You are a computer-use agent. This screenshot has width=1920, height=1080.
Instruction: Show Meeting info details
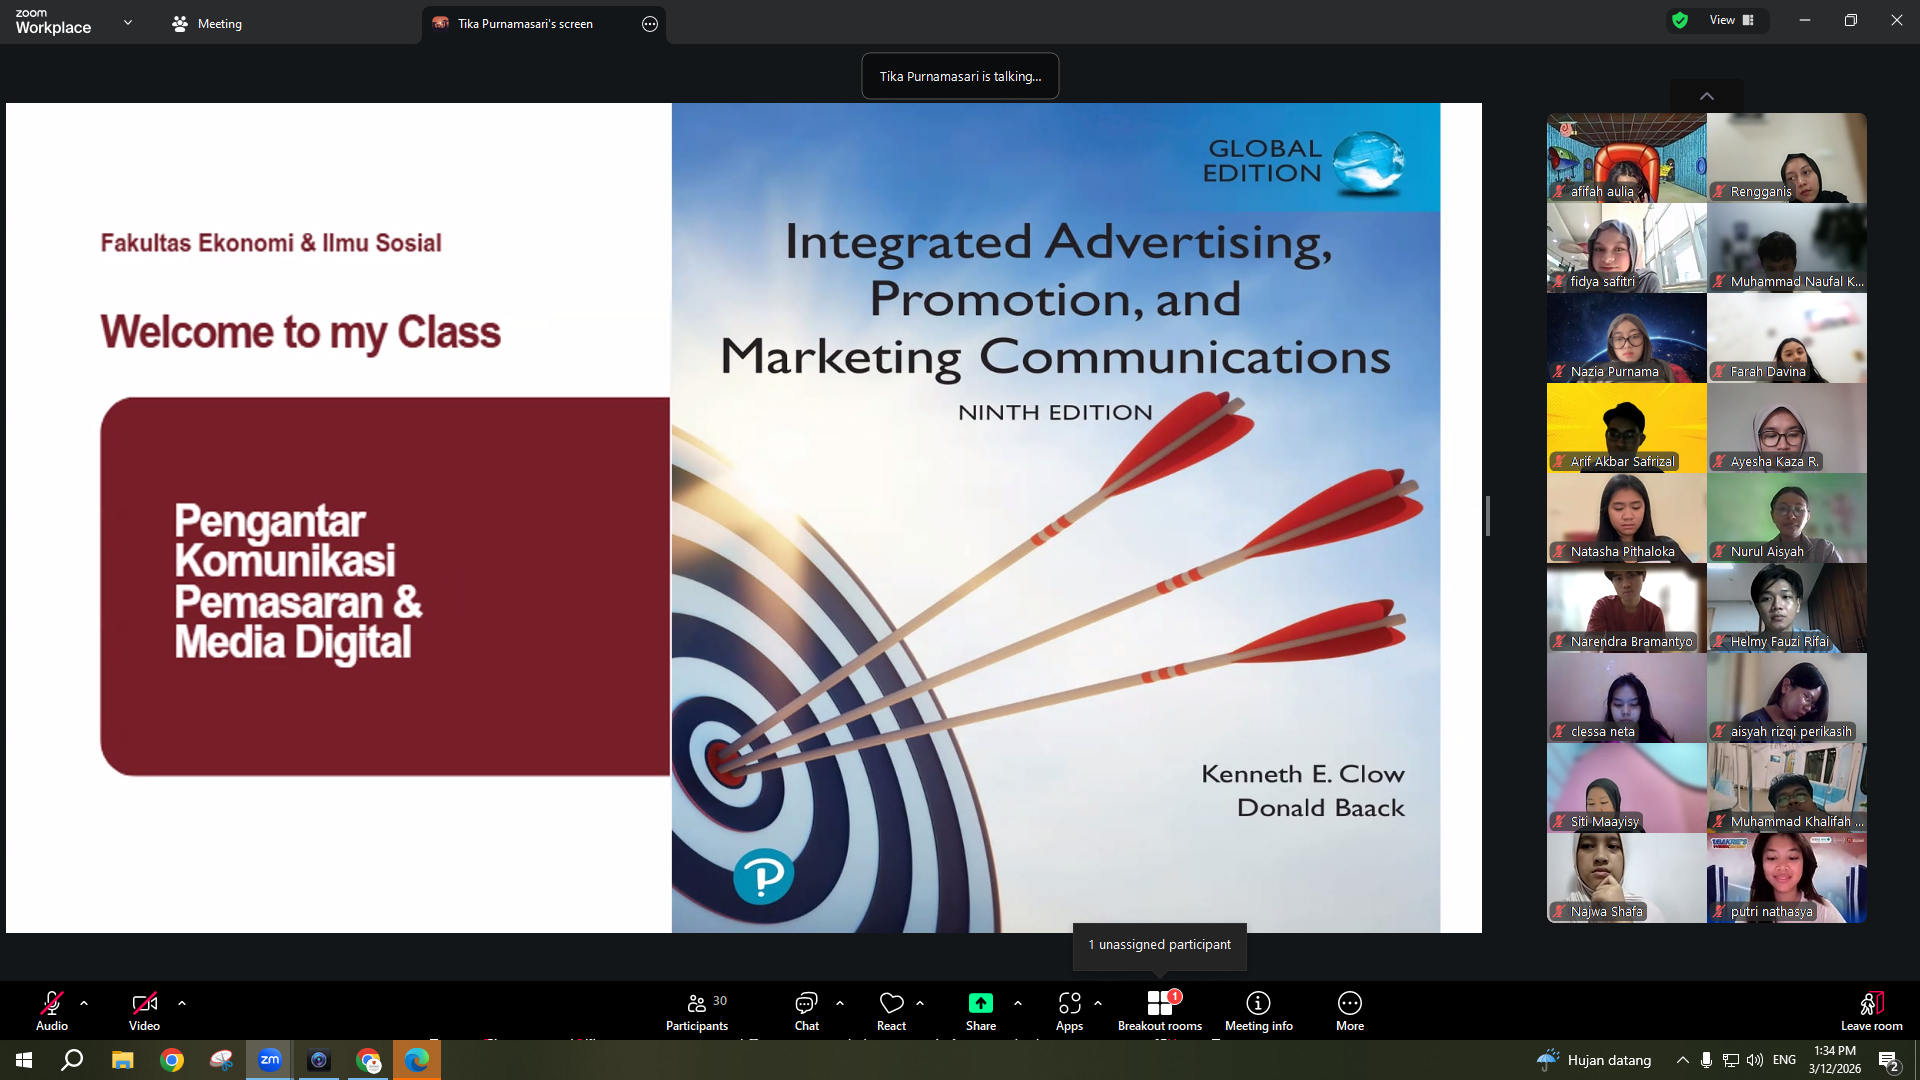point(1259,1010)
